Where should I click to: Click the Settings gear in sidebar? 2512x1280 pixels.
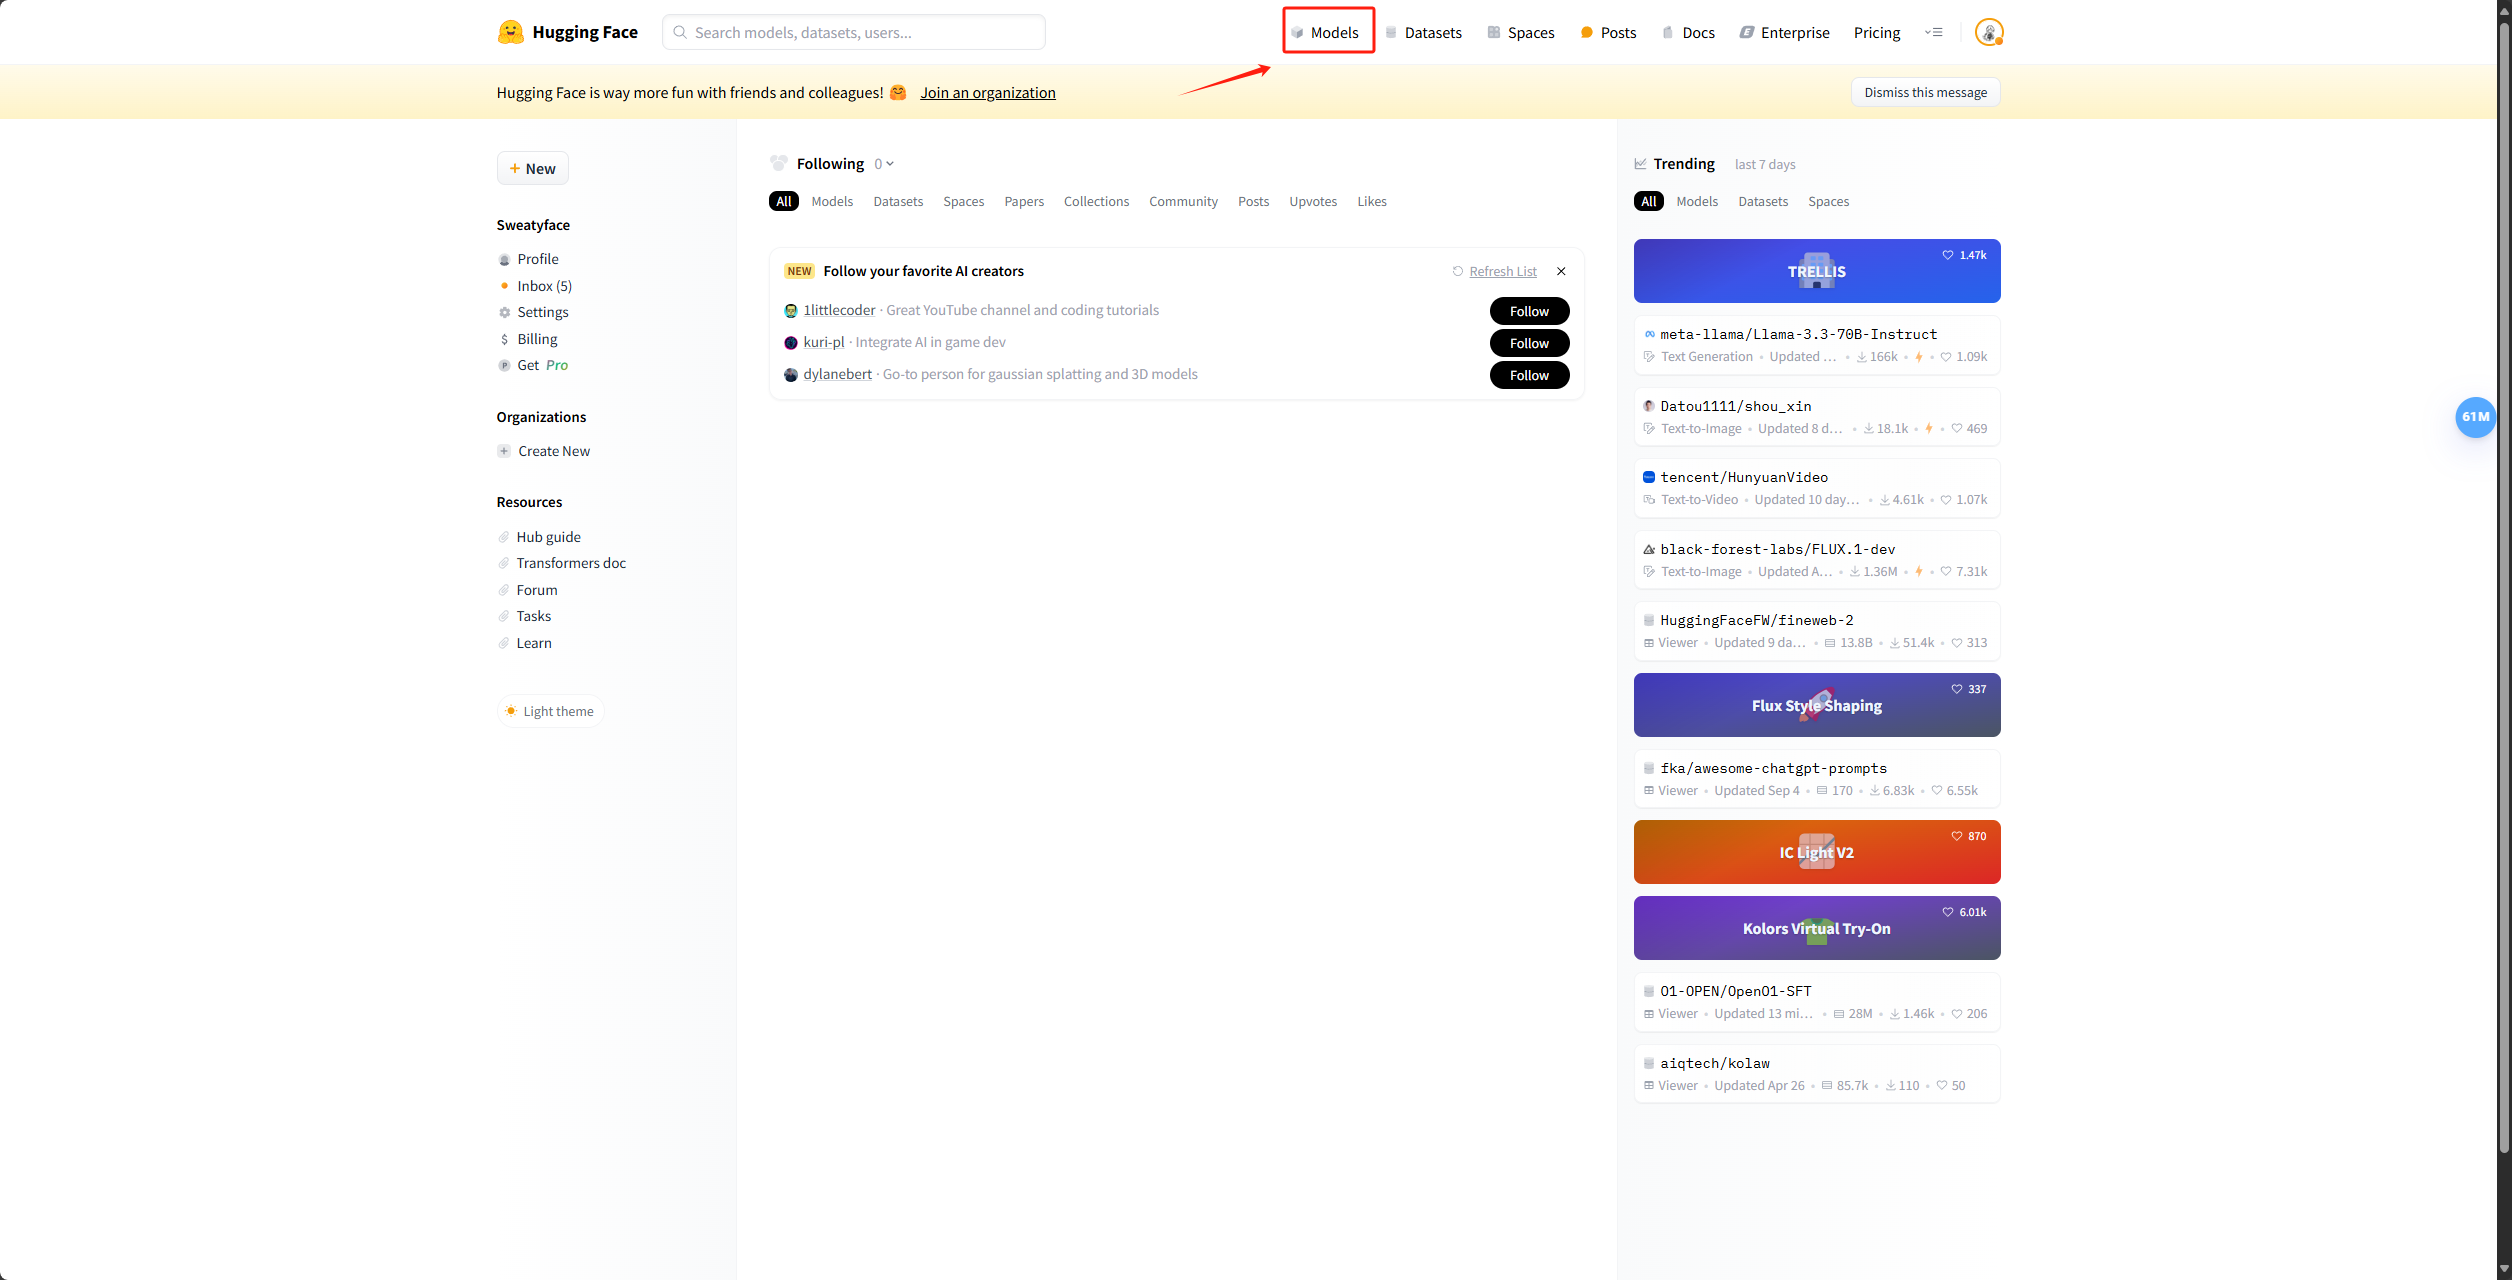click(x=505, y=312)
